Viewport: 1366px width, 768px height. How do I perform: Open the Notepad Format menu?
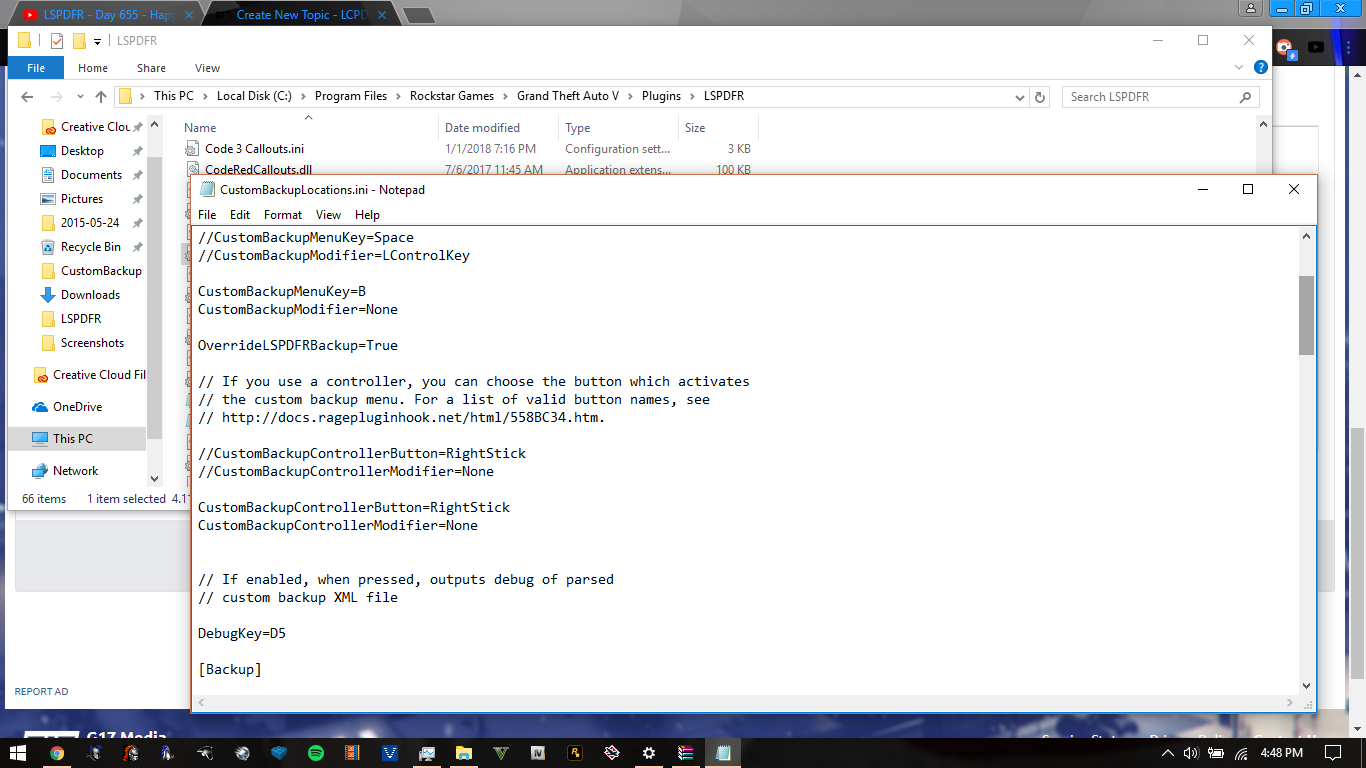283,215
